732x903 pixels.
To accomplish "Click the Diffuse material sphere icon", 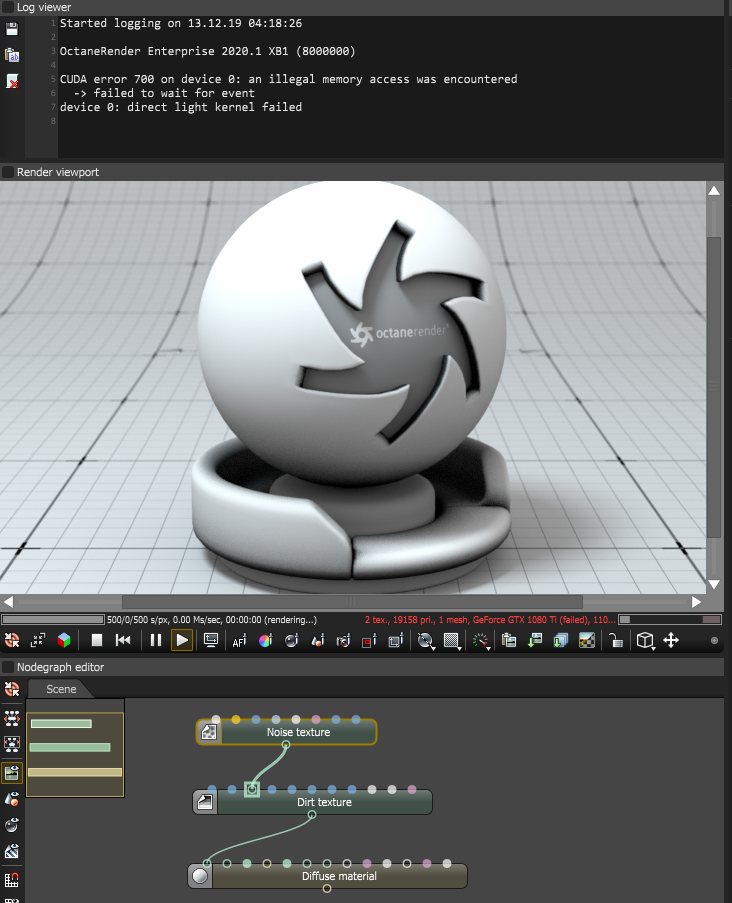I will pyautogui.click(x=200, y=877).
